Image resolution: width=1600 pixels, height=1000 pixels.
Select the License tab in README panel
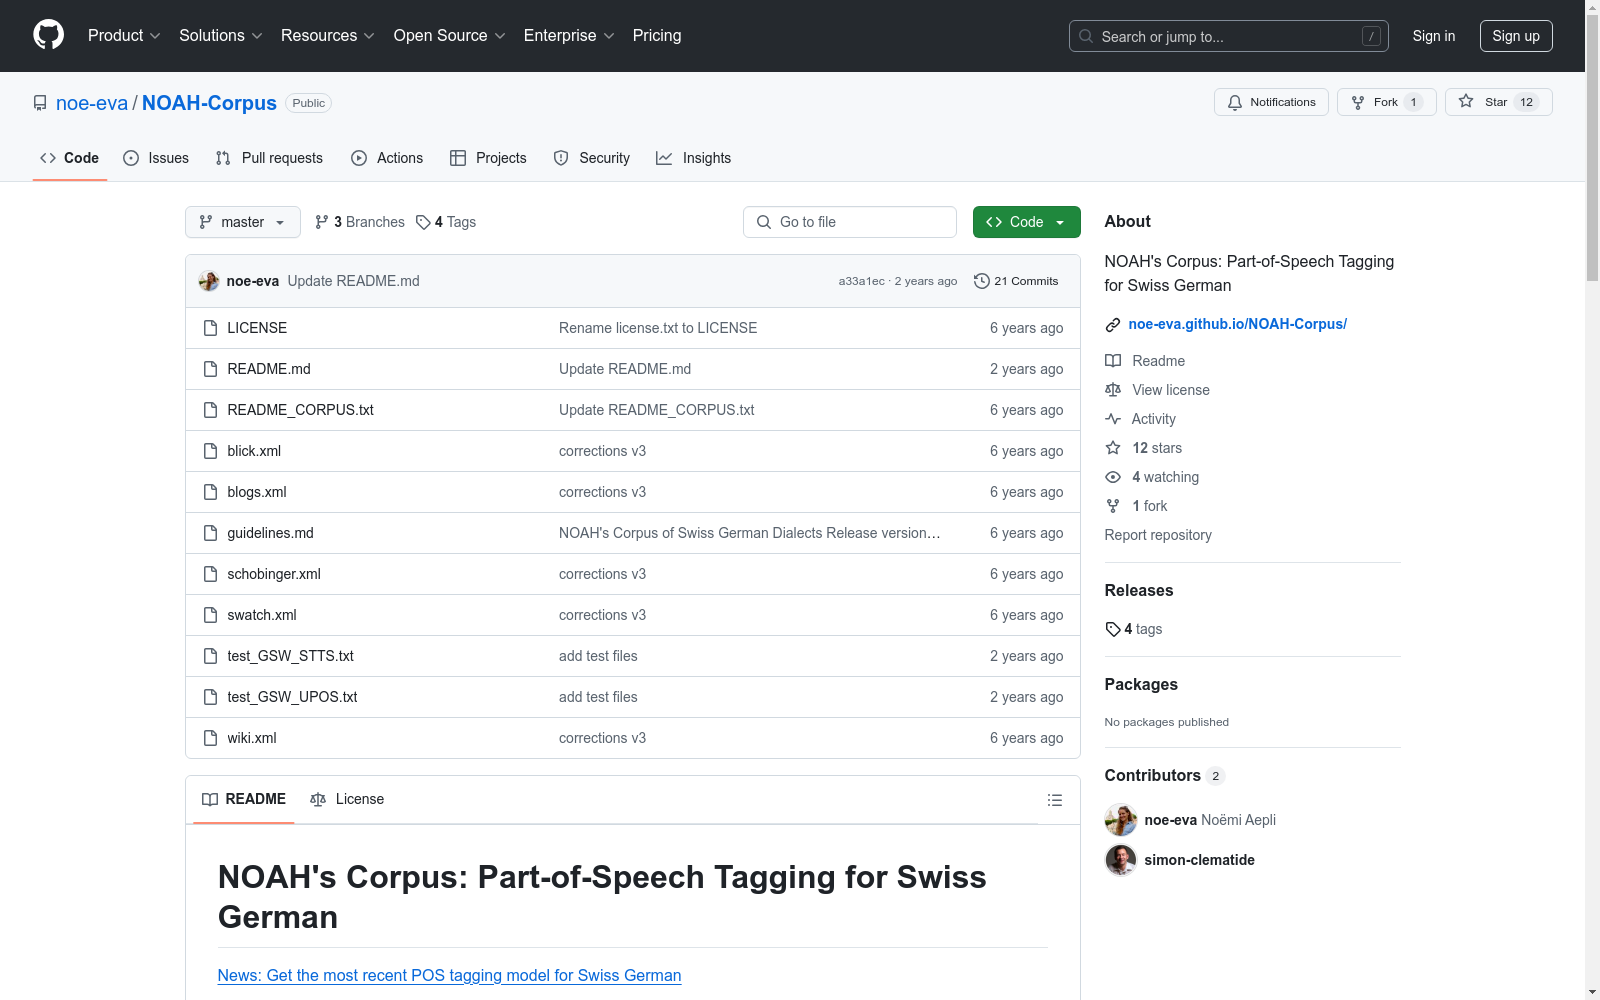pos(347,799)
